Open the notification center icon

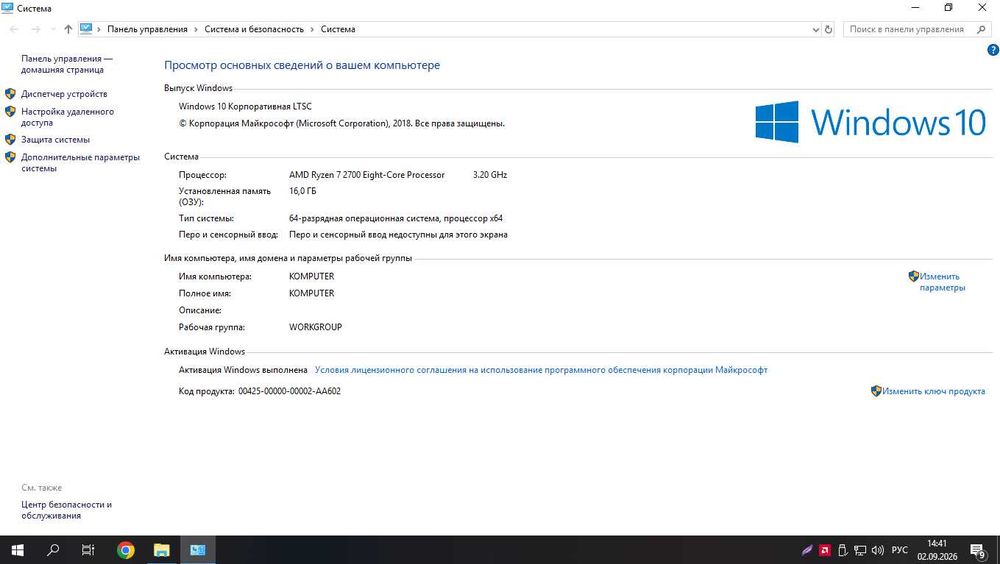coord(978,551)
